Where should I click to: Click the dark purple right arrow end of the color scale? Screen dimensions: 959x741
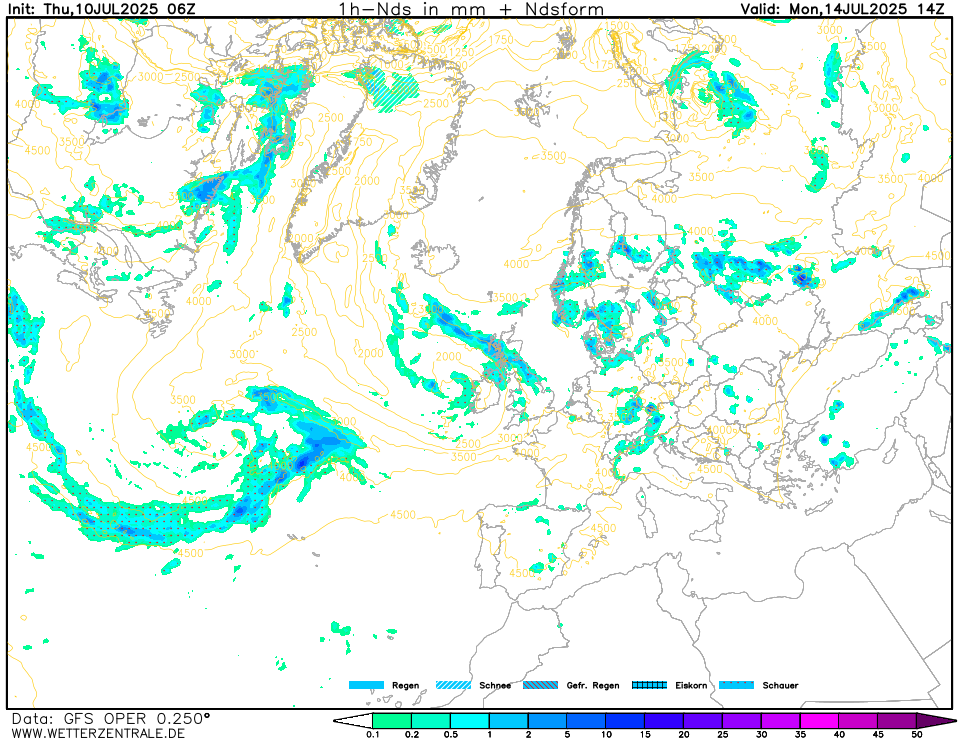[936, 721]
